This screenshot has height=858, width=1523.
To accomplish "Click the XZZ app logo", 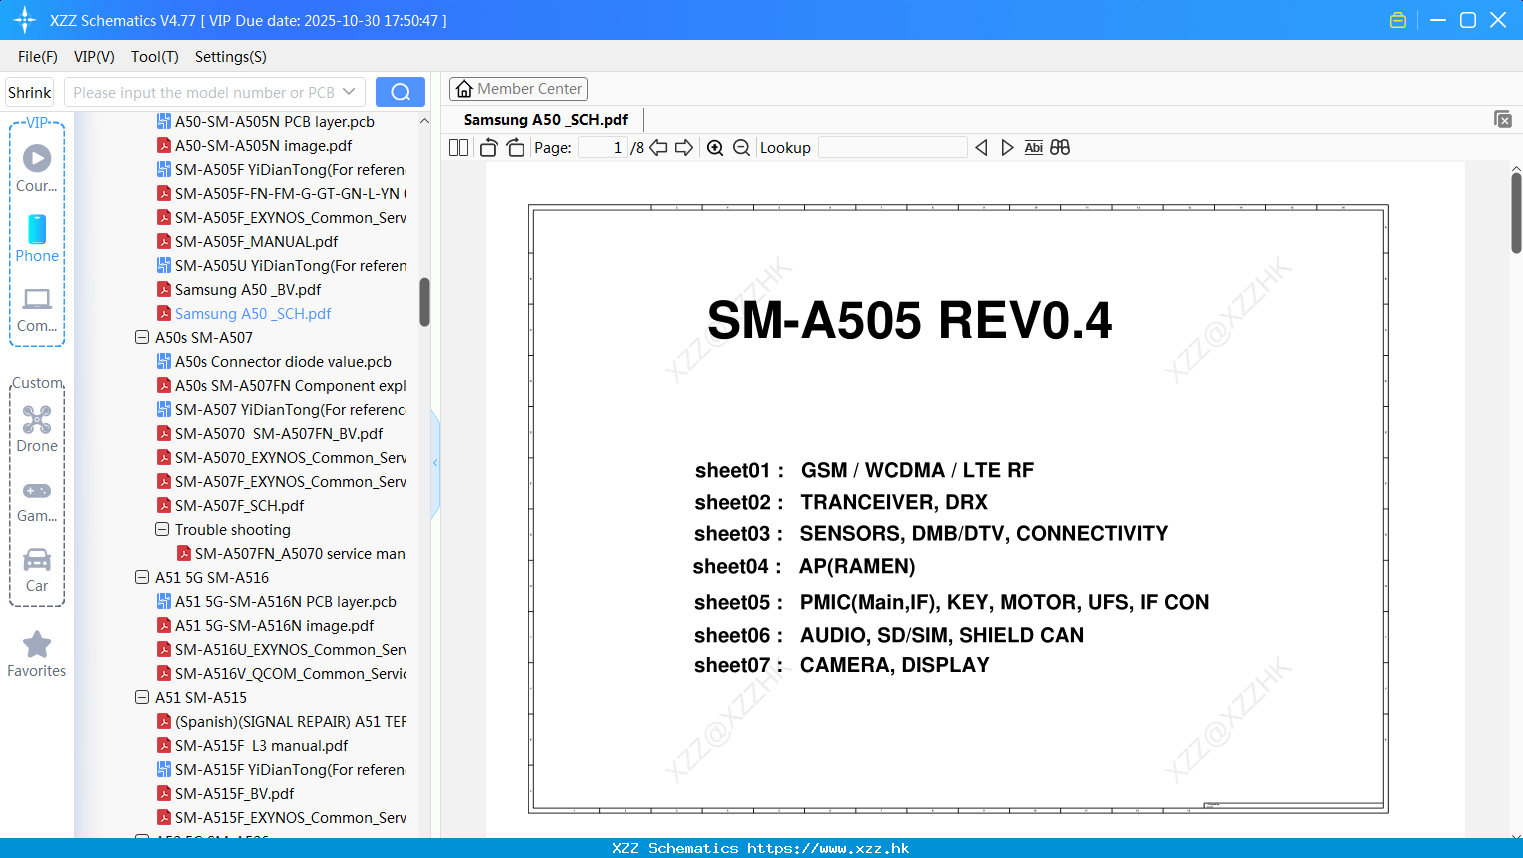I will point(25,20).
